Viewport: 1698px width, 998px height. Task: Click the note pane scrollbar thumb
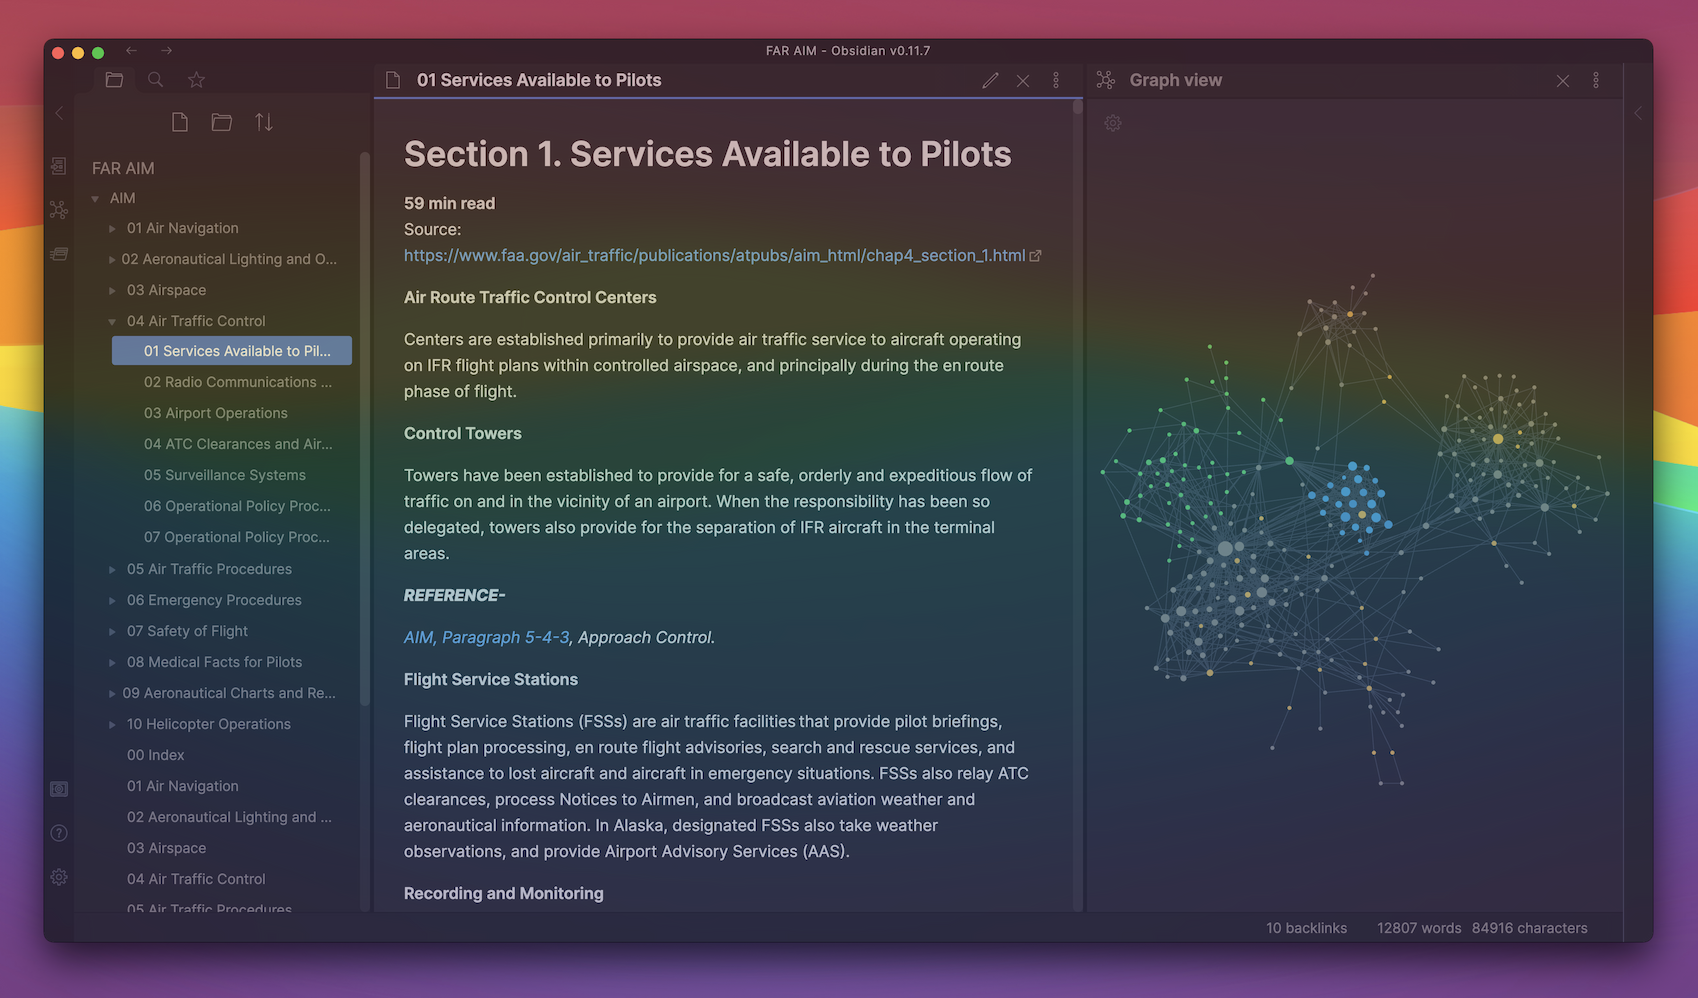1077,107
